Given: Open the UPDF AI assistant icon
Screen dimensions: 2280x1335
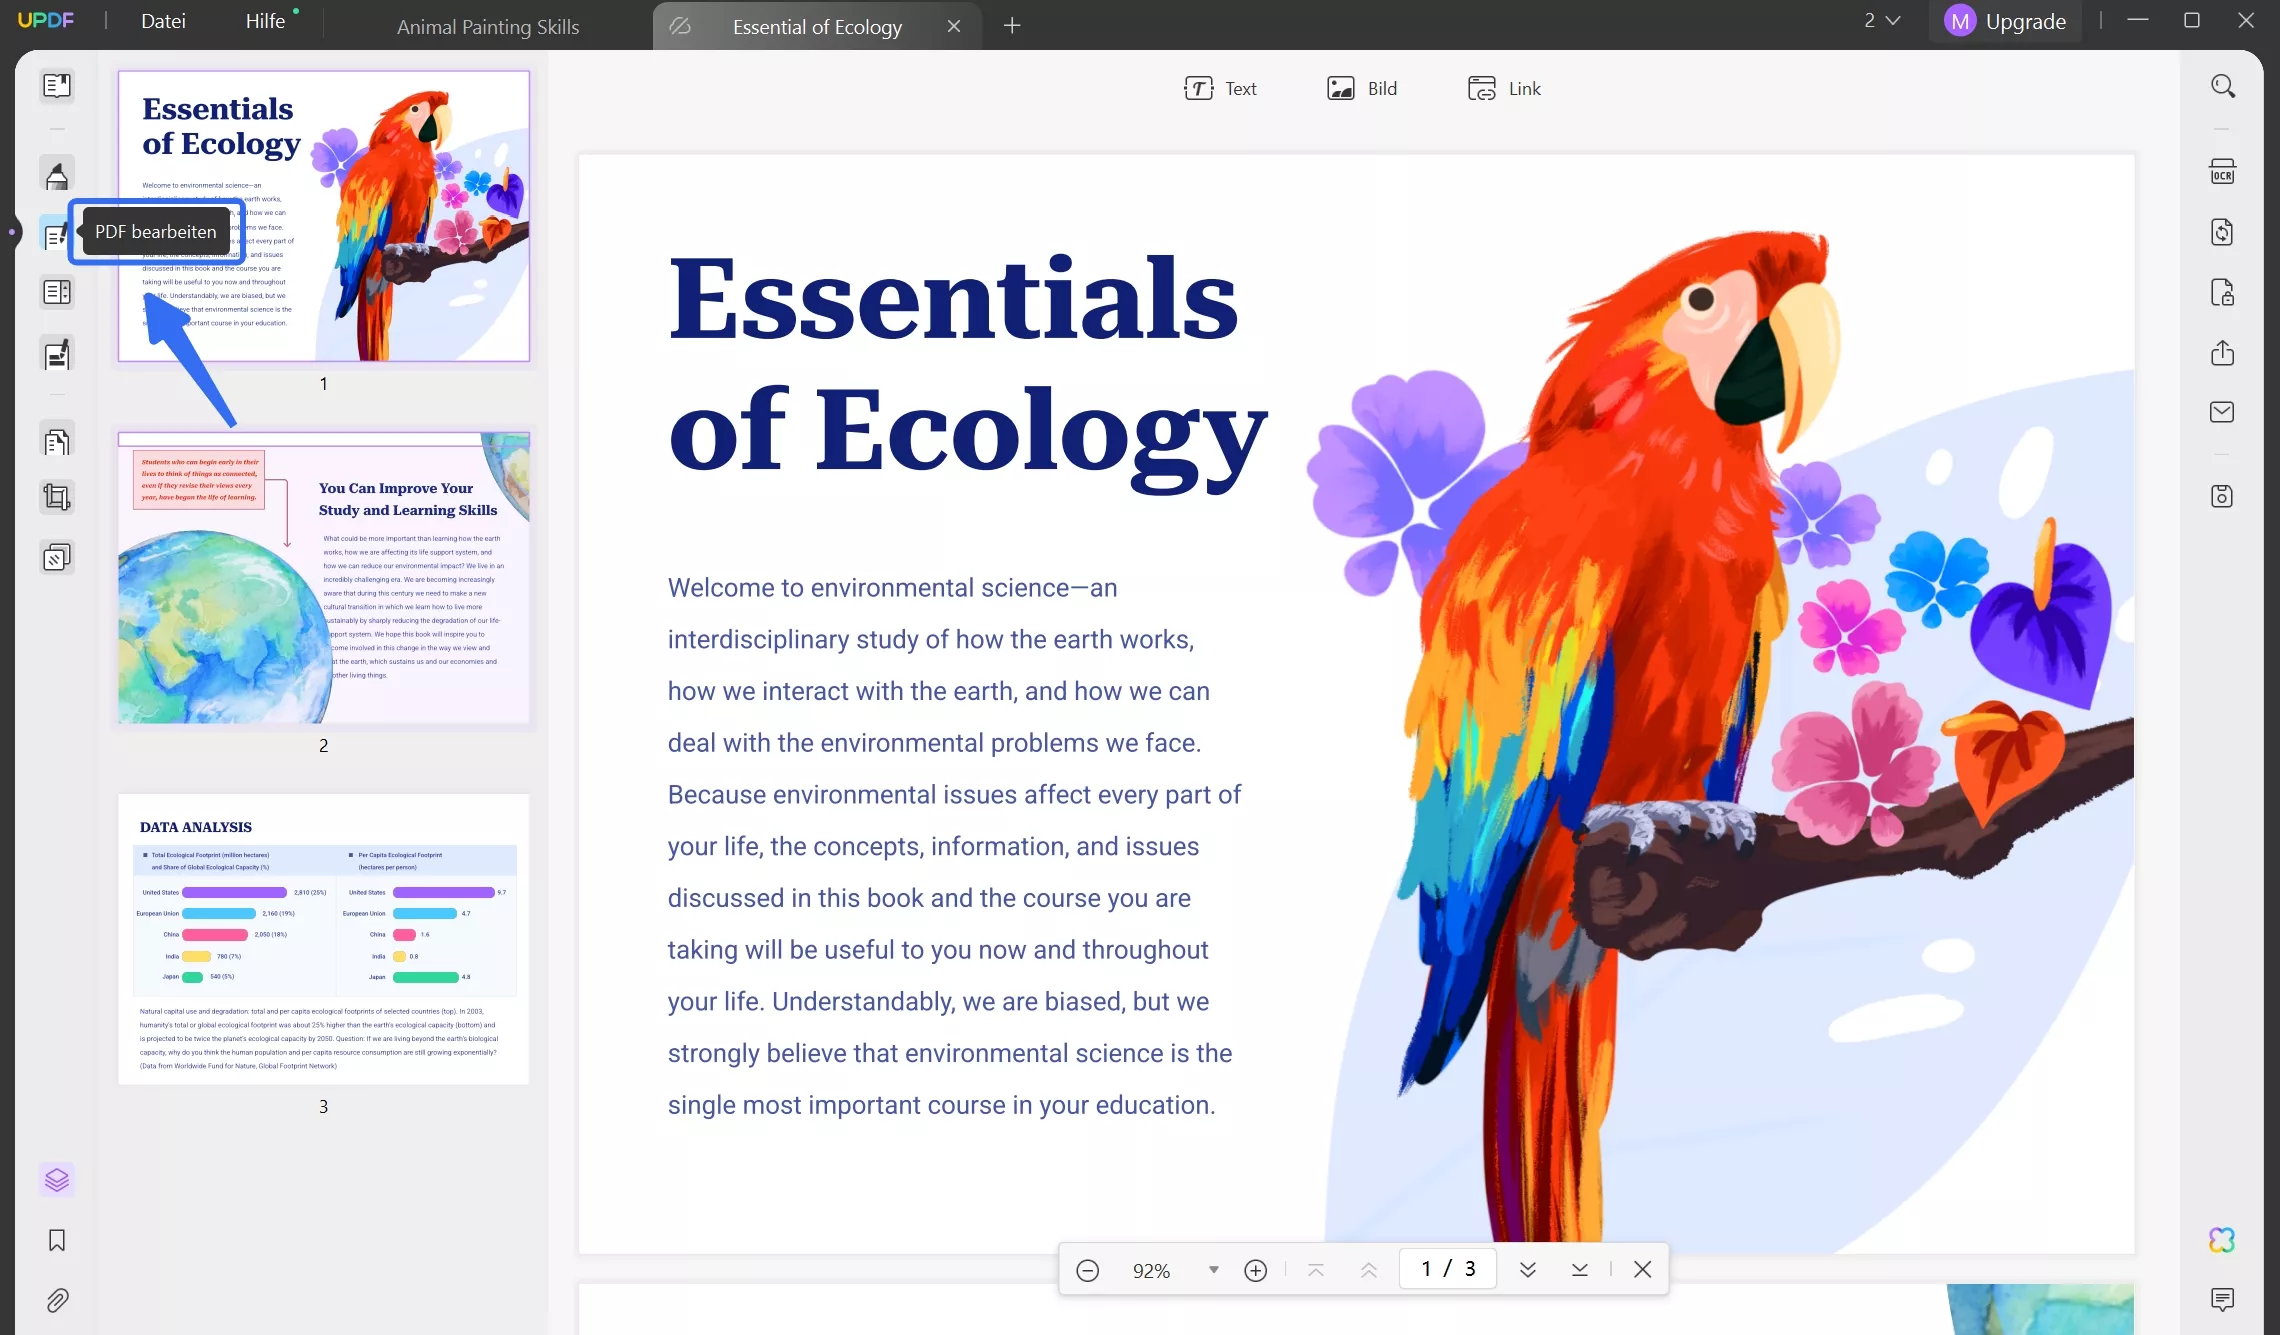Looking at the screenshot, I should click(2222, 1240).
